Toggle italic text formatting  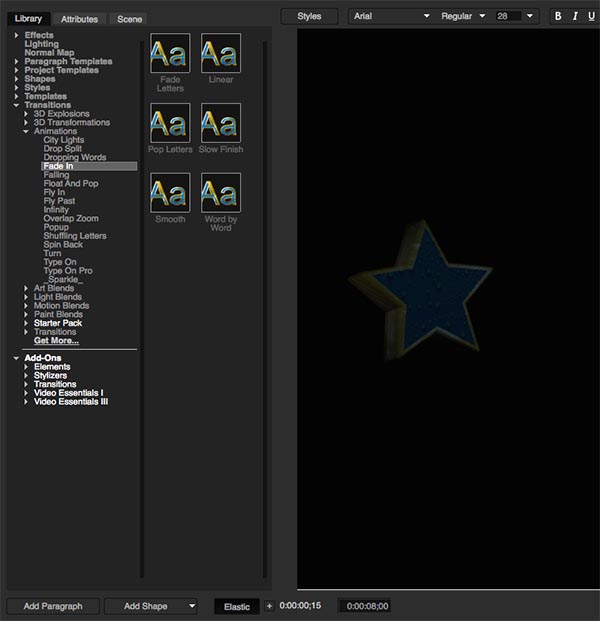(x=576, y=16)
